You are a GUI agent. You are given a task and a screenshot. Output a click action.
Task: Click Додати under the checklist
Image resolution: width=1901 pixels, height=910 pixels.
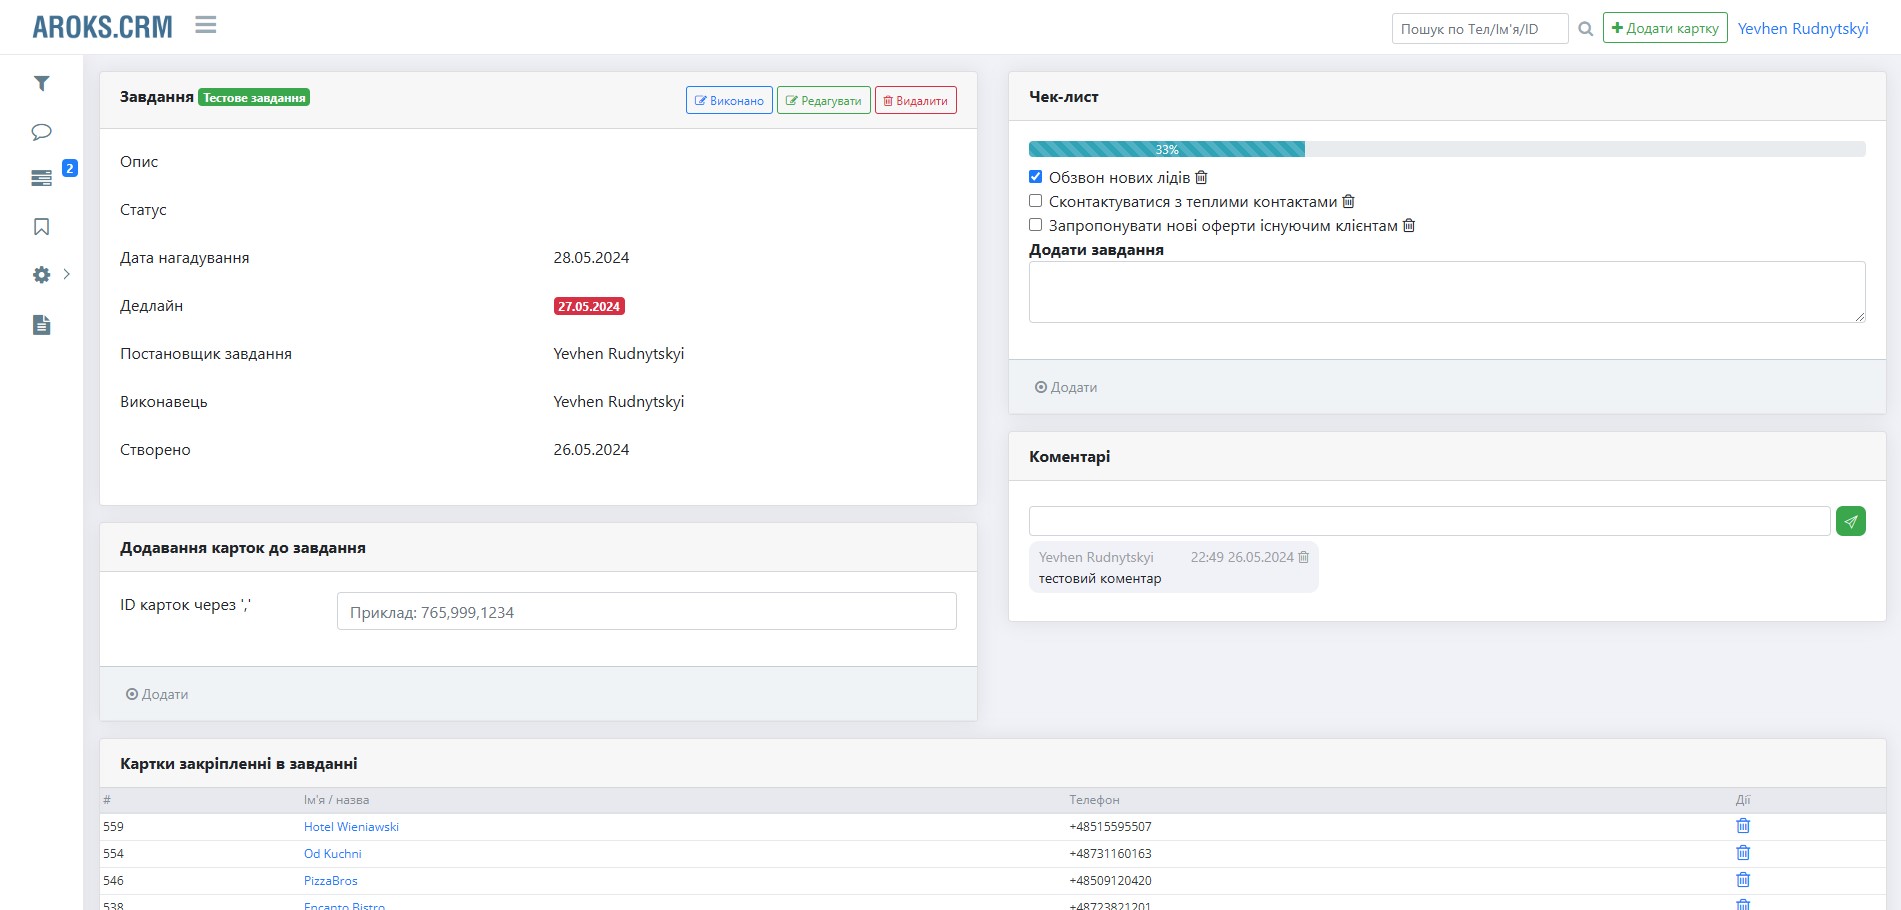pyautogui.click(x=1066, y=387)
